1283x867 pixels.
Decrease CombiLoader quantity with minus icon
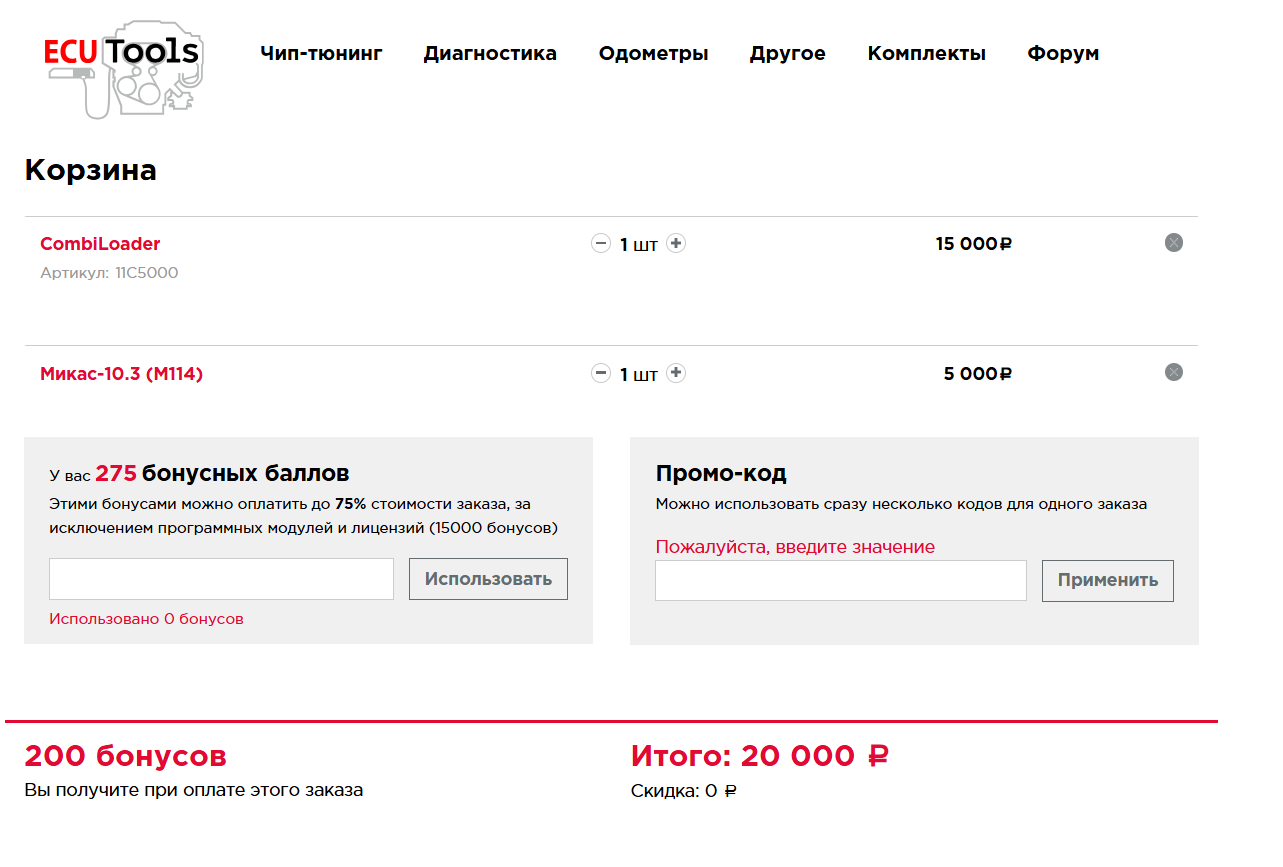pos(600,243)
